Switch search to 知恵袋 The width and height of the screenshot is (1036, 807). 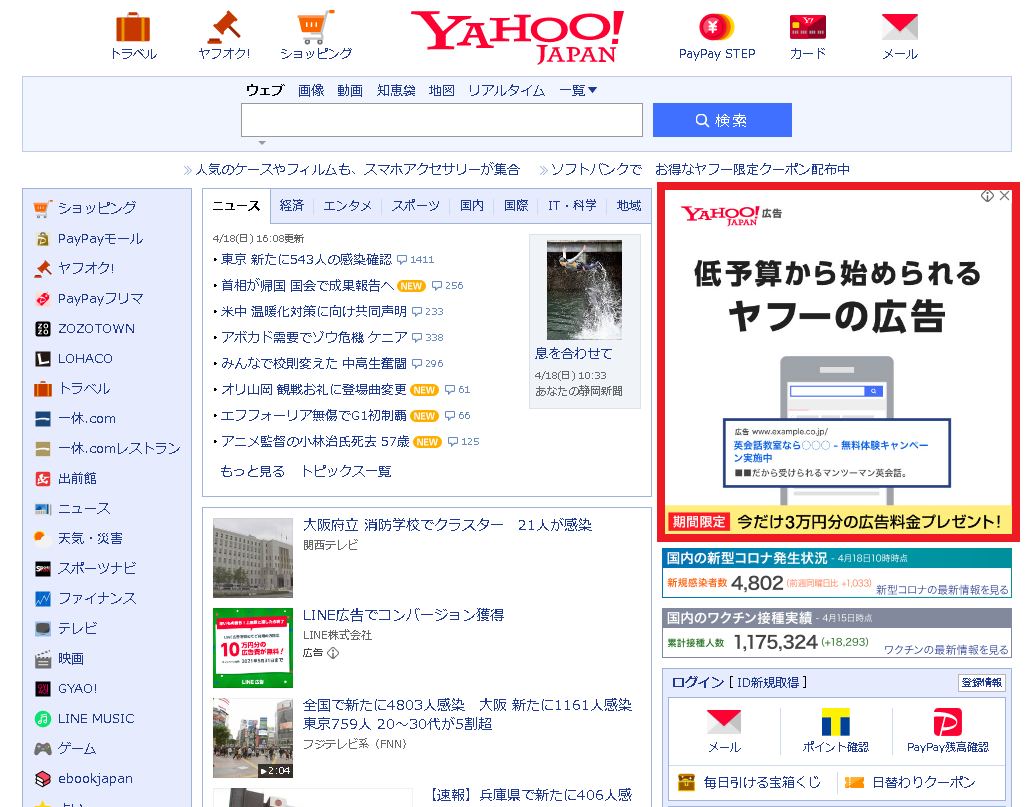396,91
